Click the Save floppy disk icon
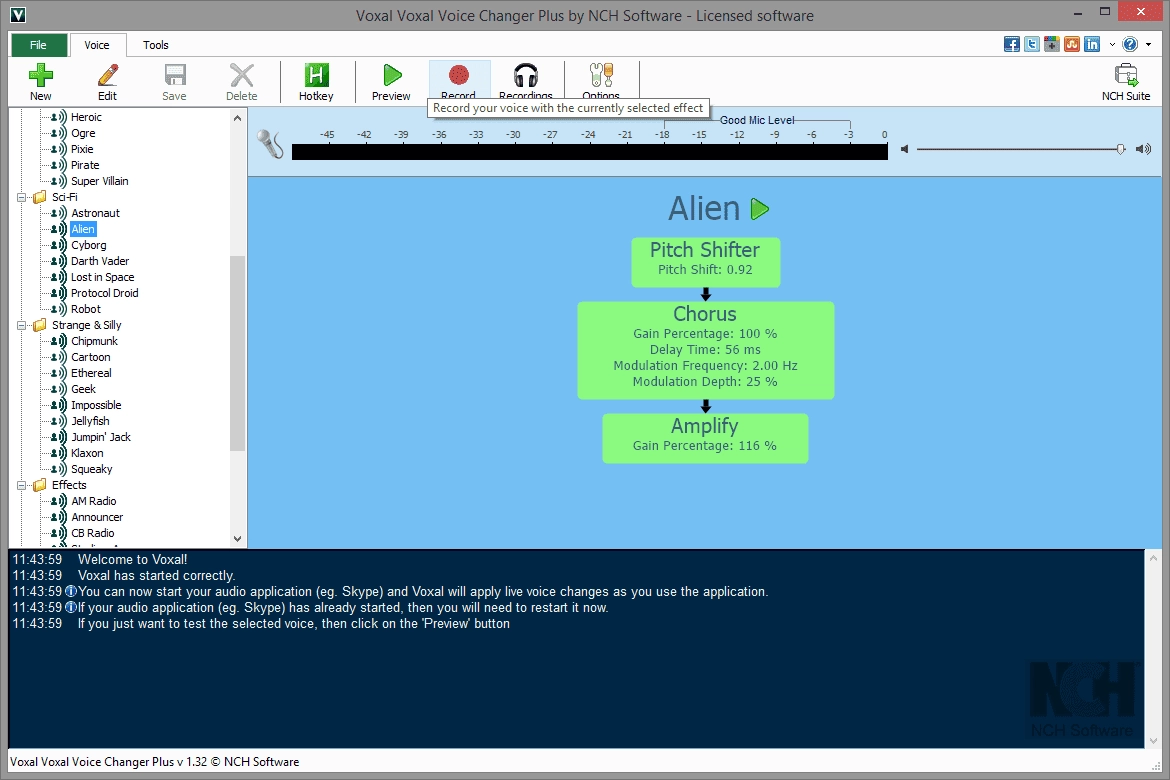Viewport: 1170px width, 780px height. pyautogui.click(x=175, y=75)
